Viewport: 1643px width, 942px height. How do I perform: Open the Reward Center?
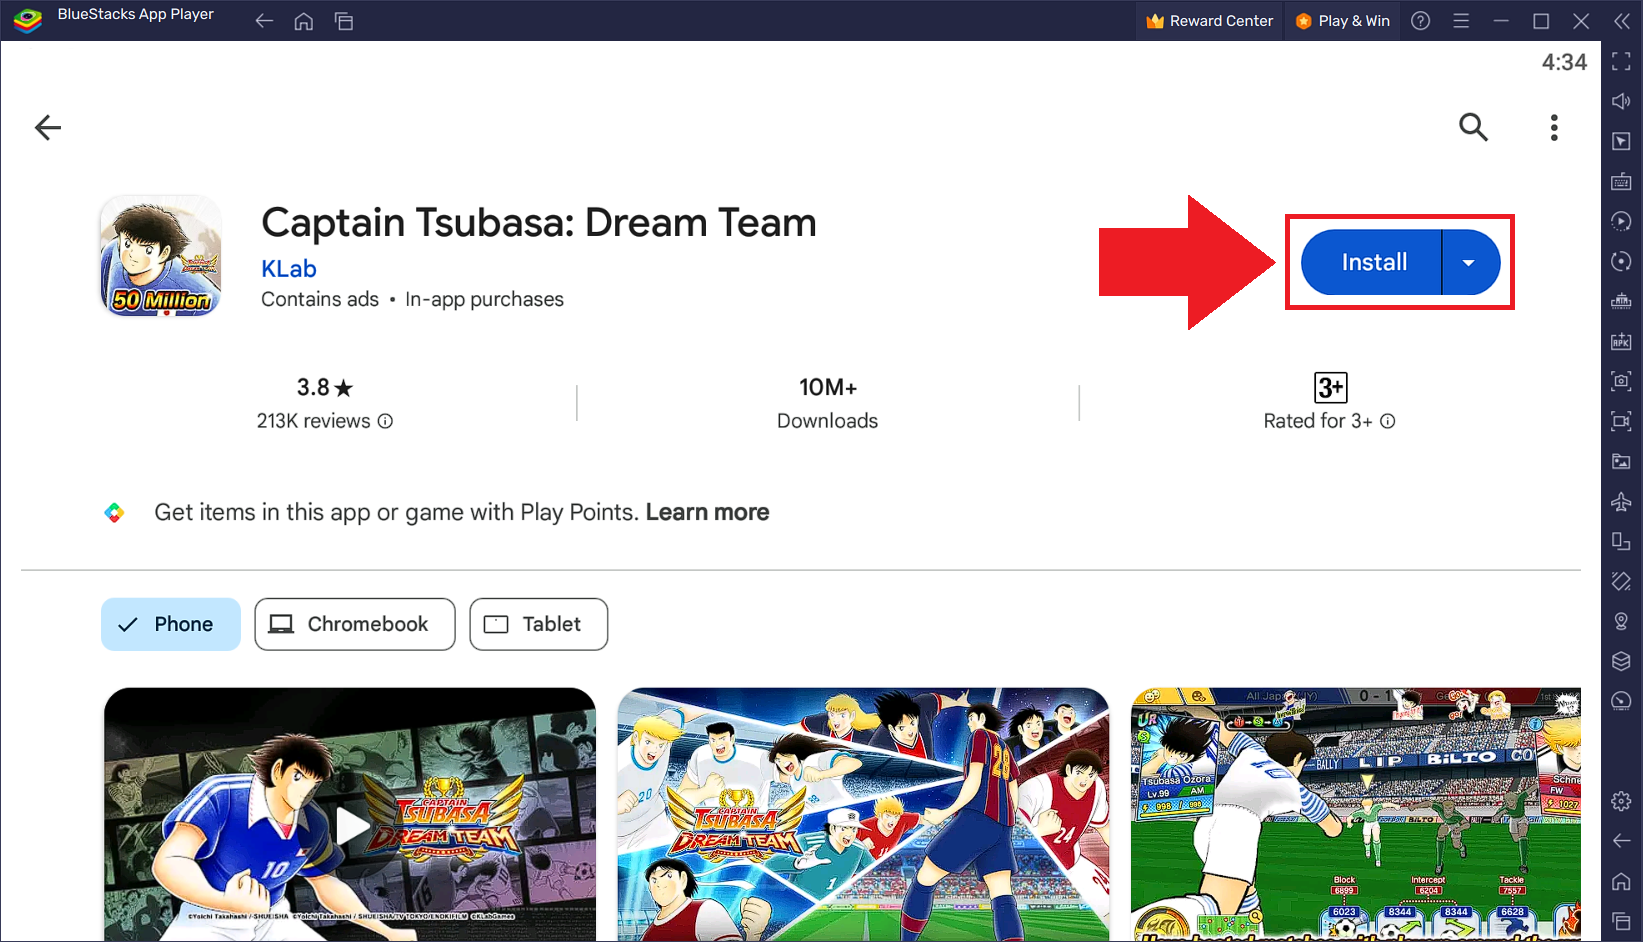click(1210, 21)
